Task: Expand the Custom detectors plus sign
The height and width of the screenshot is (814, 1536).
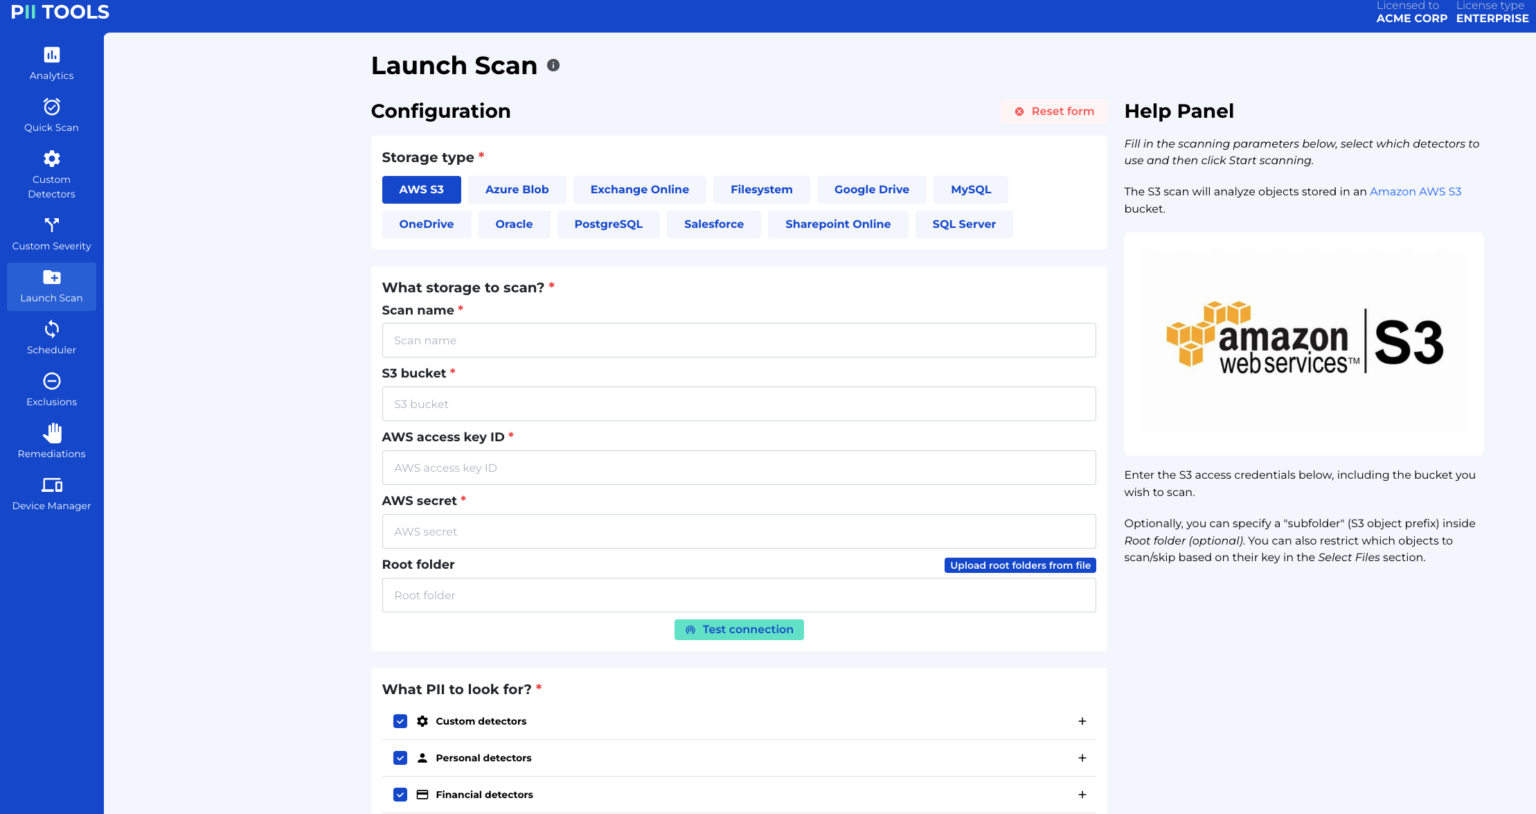Action: tap(1082, 721)
